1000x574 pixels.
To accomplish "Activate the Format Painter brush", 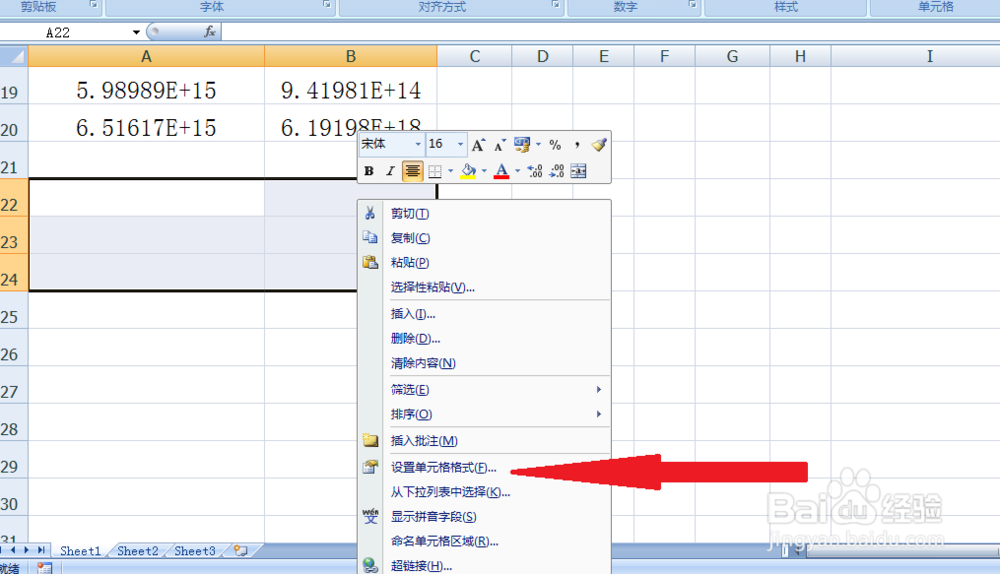I will 598,145.
